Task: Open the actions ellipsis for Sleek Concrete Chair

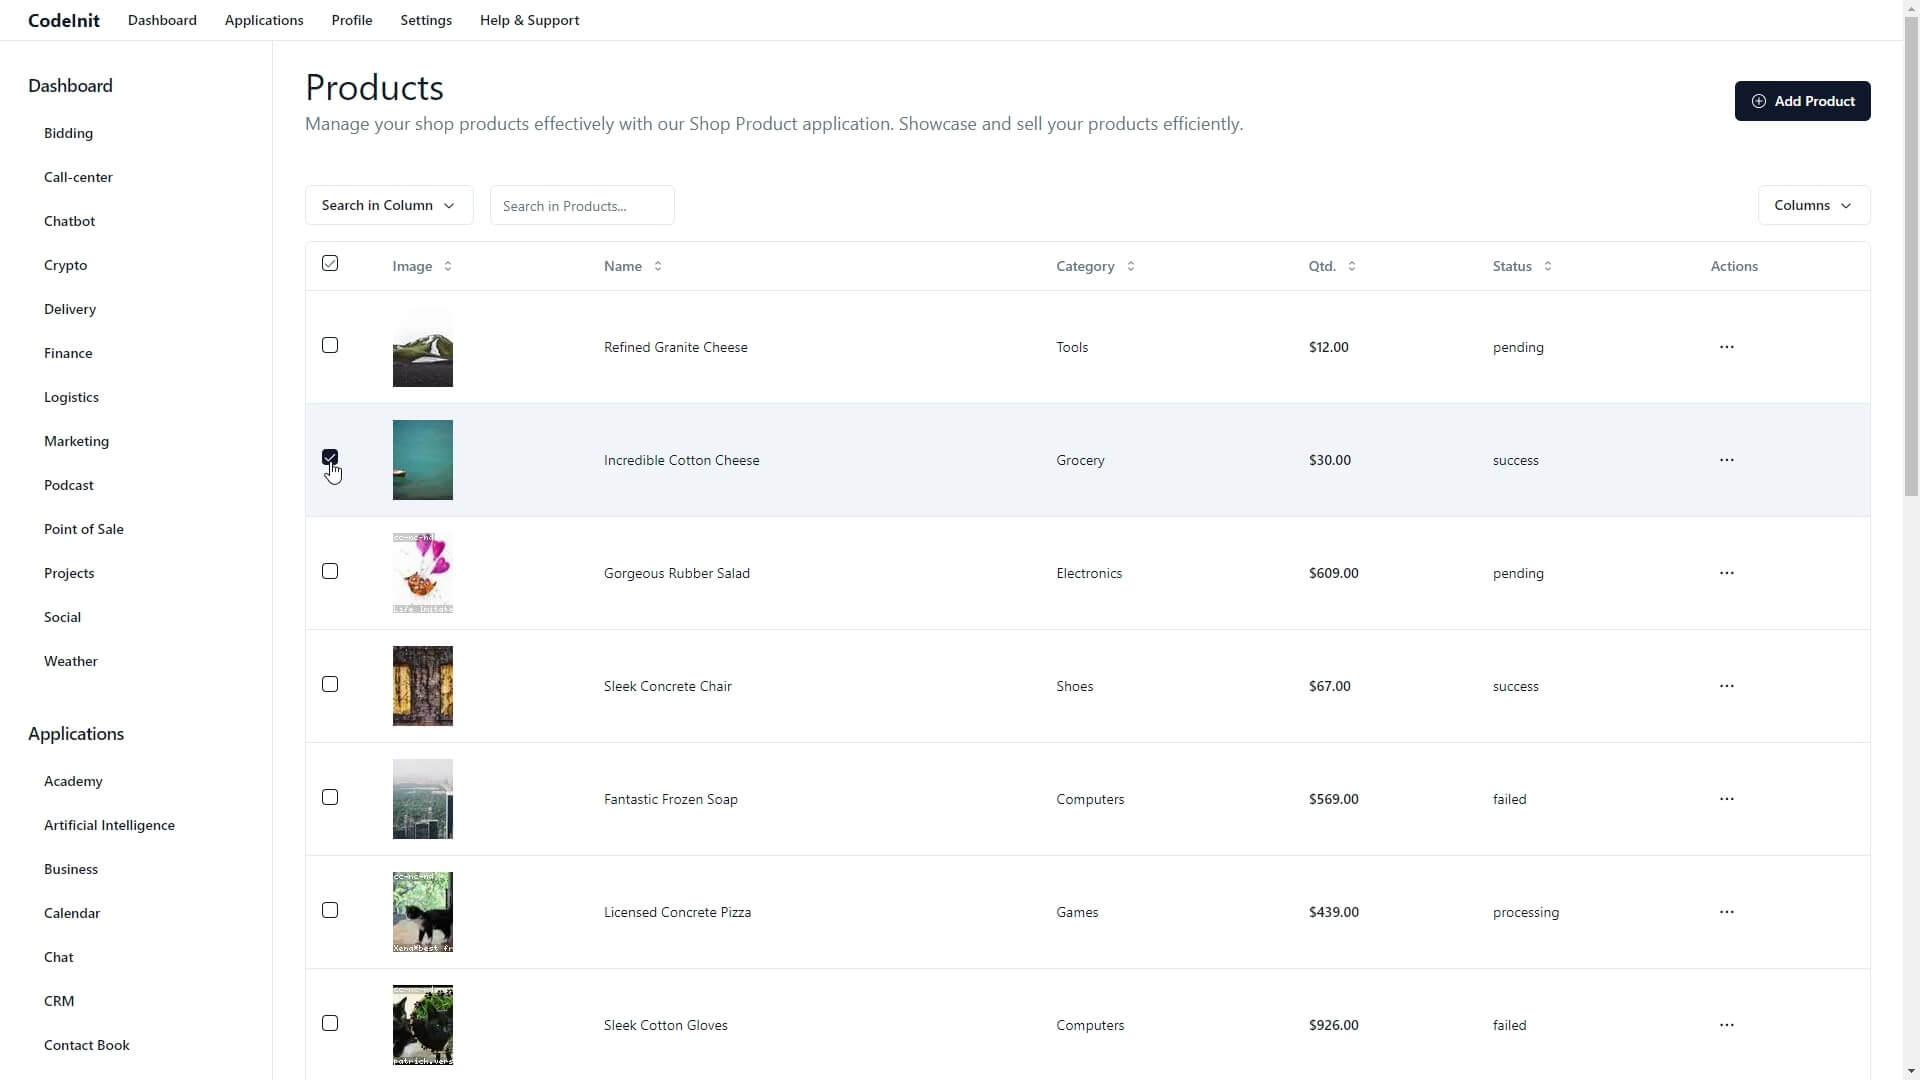Action: (x=1726, y=686)
